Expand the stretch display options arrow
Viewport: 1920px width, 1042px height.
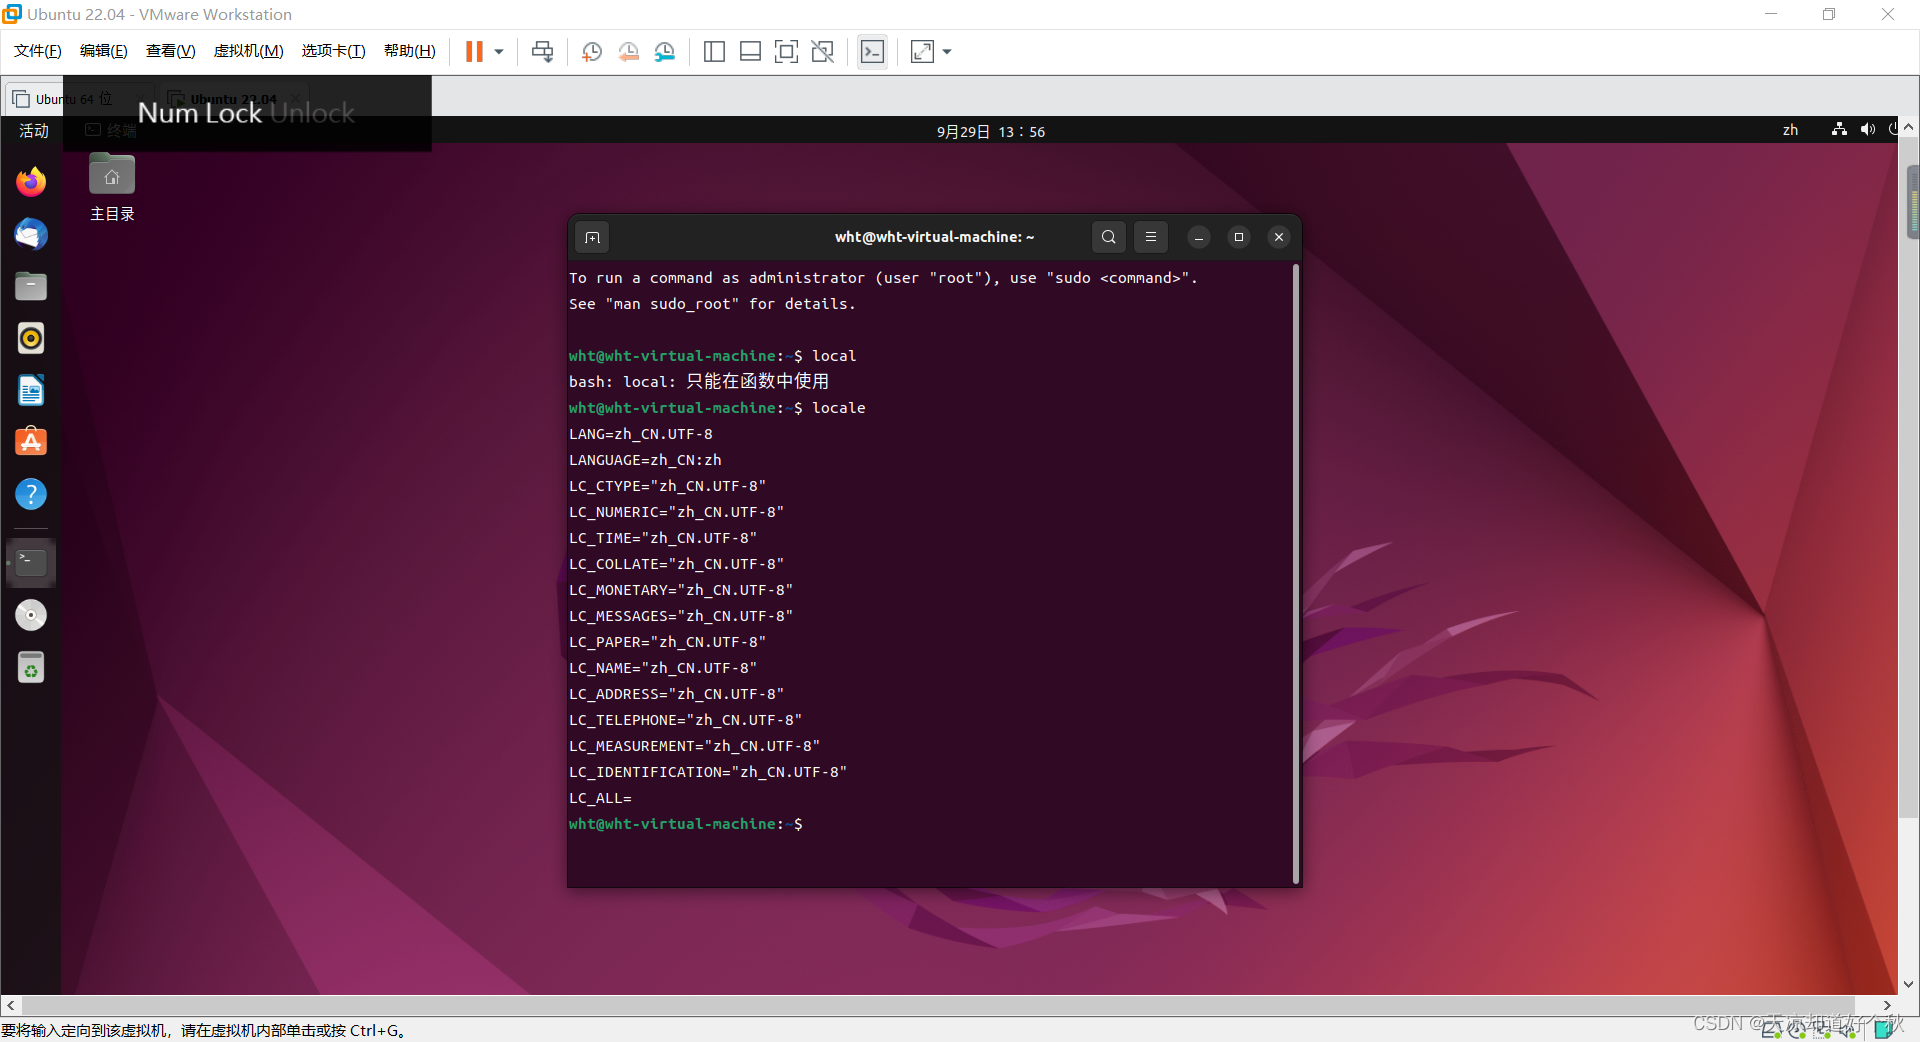coord(947,52)
